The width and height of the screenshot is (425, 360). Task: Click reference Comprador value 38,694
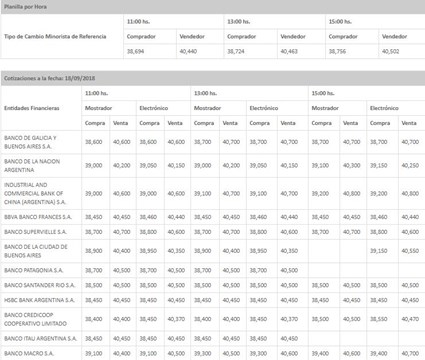click(135, 51)
